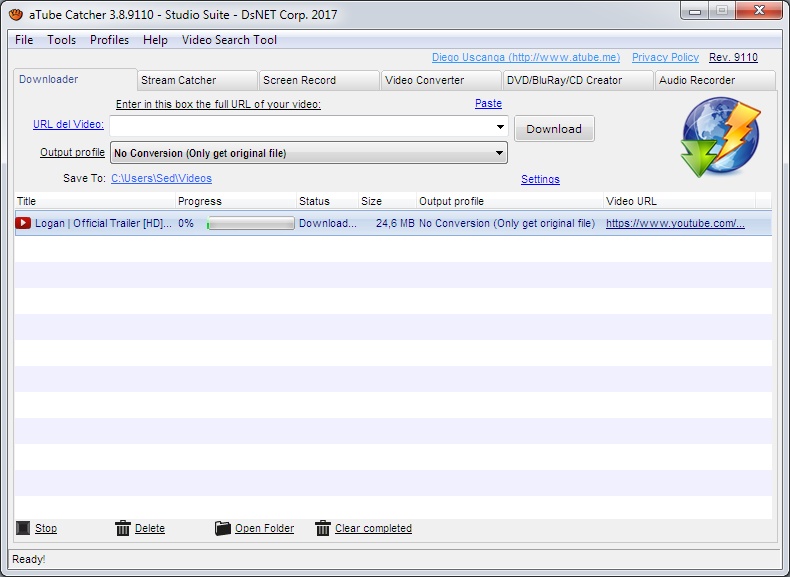790x577 pixels.
Task: Click the Diego Uscanga atube.me link
Action: (526, 57)
